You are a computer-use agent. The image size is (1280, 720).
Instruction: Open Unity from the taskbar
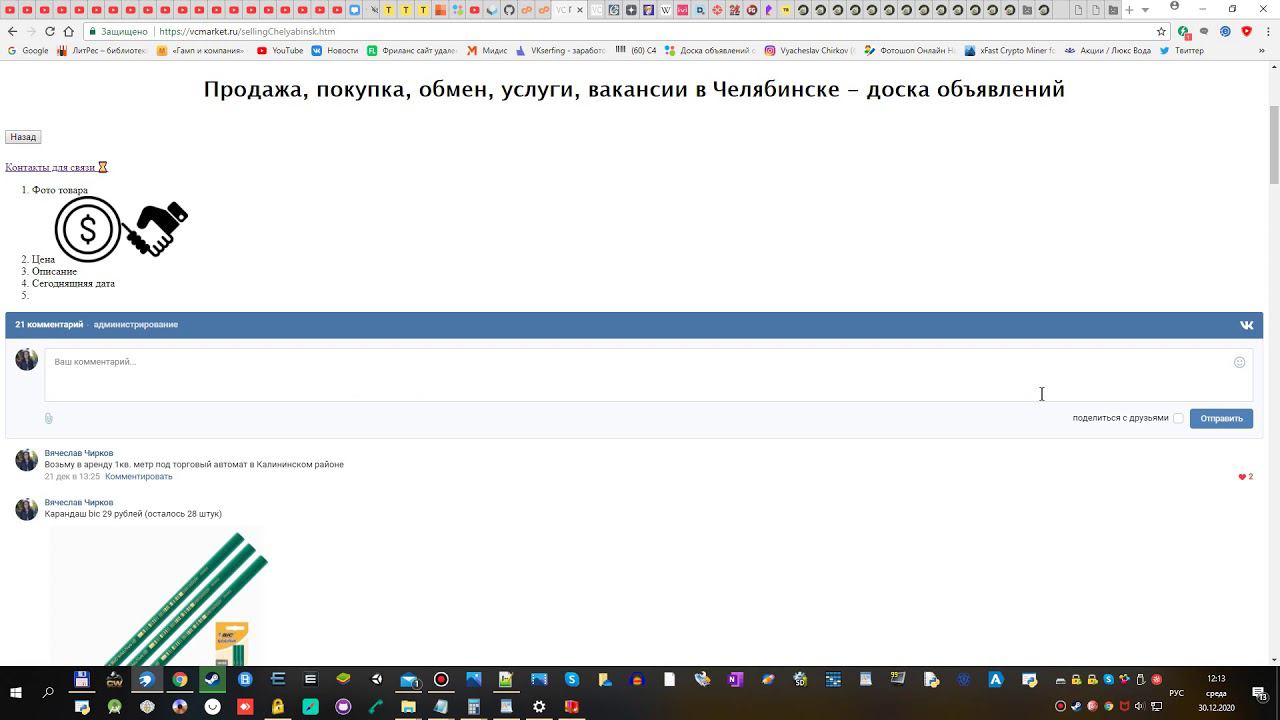point(376,679)
